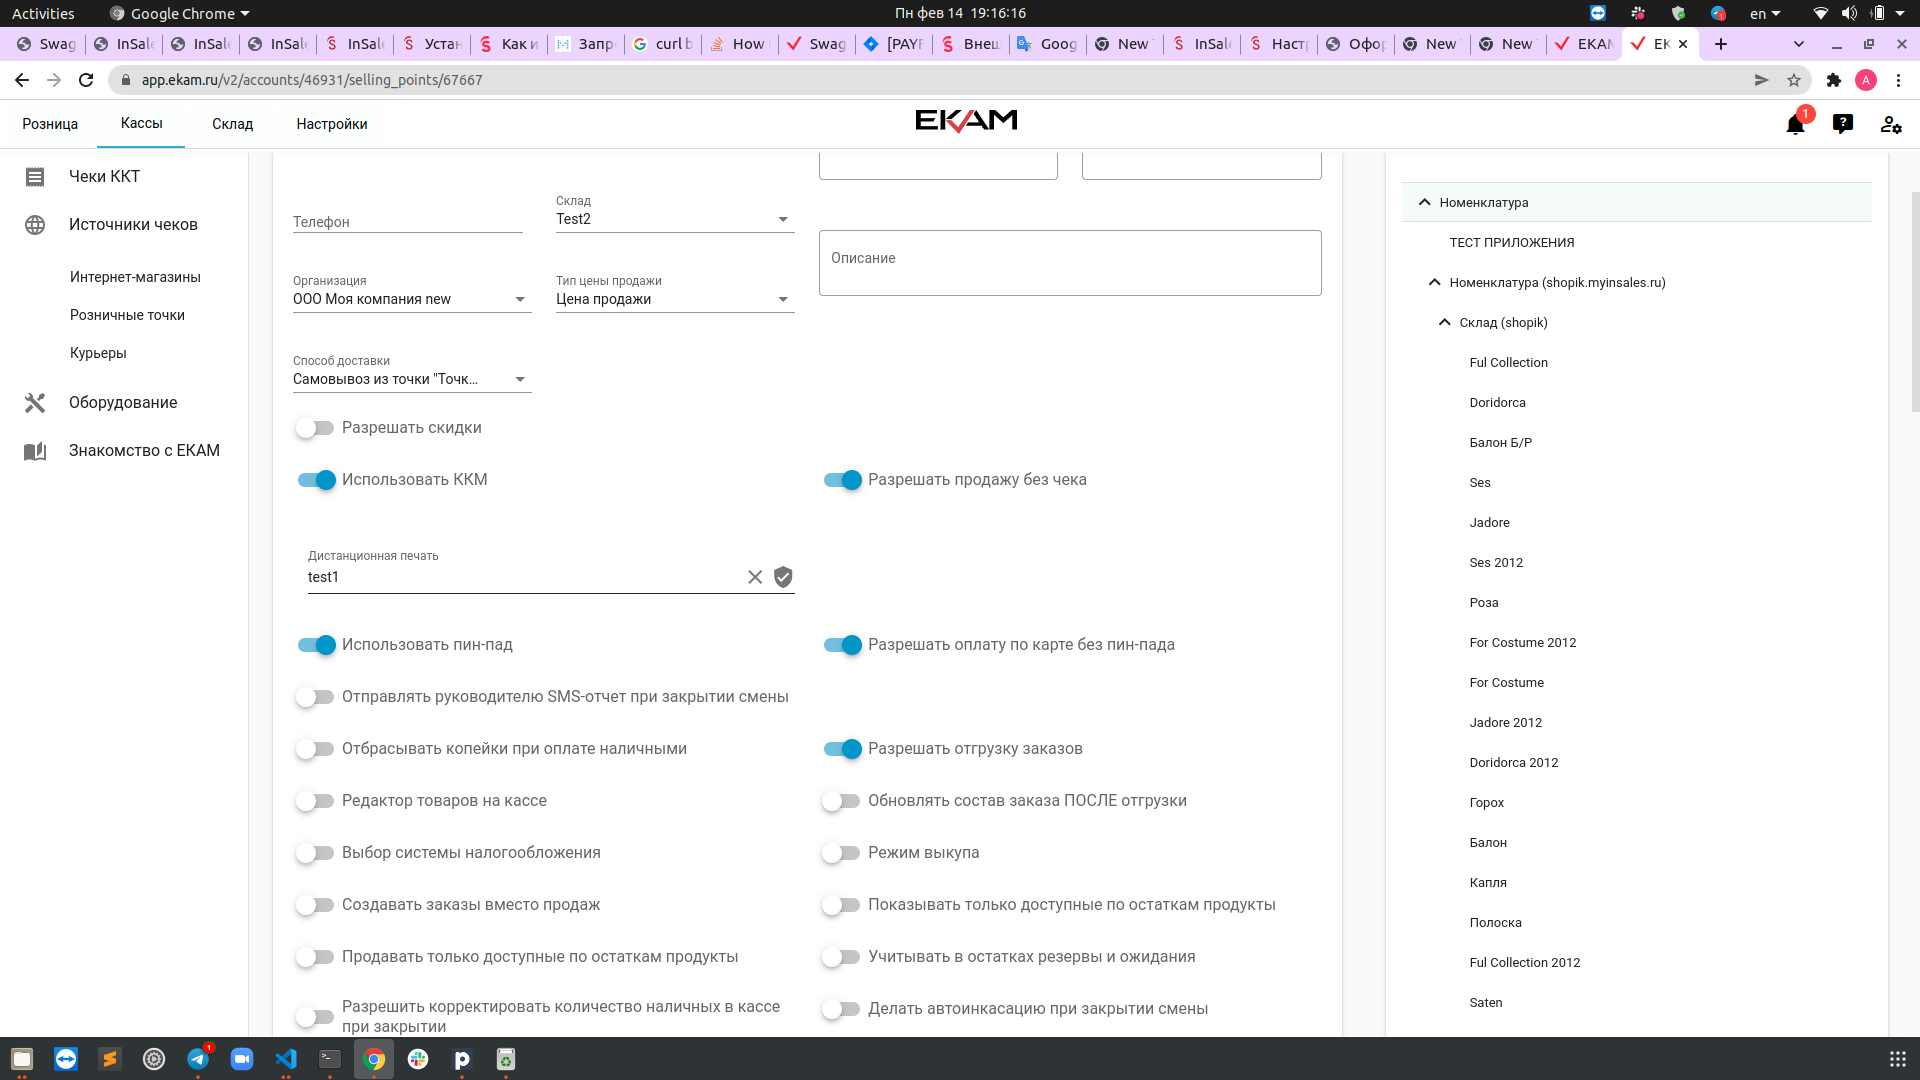Image resolution: width=1920 pixels, height=1080 pixels.
Task: Turn on Режим выкупа toggle
Action: coord(841,853)
